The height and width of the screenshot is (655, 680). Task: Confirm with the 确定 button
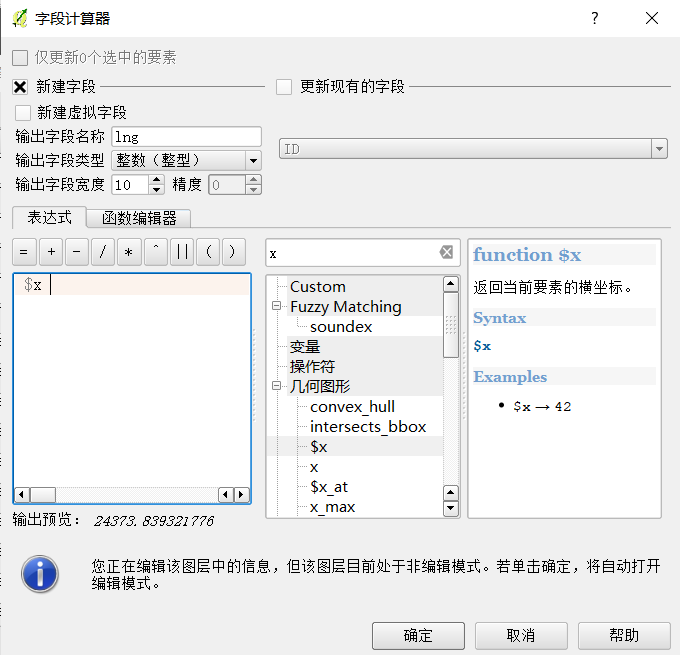tap(418, 635)
